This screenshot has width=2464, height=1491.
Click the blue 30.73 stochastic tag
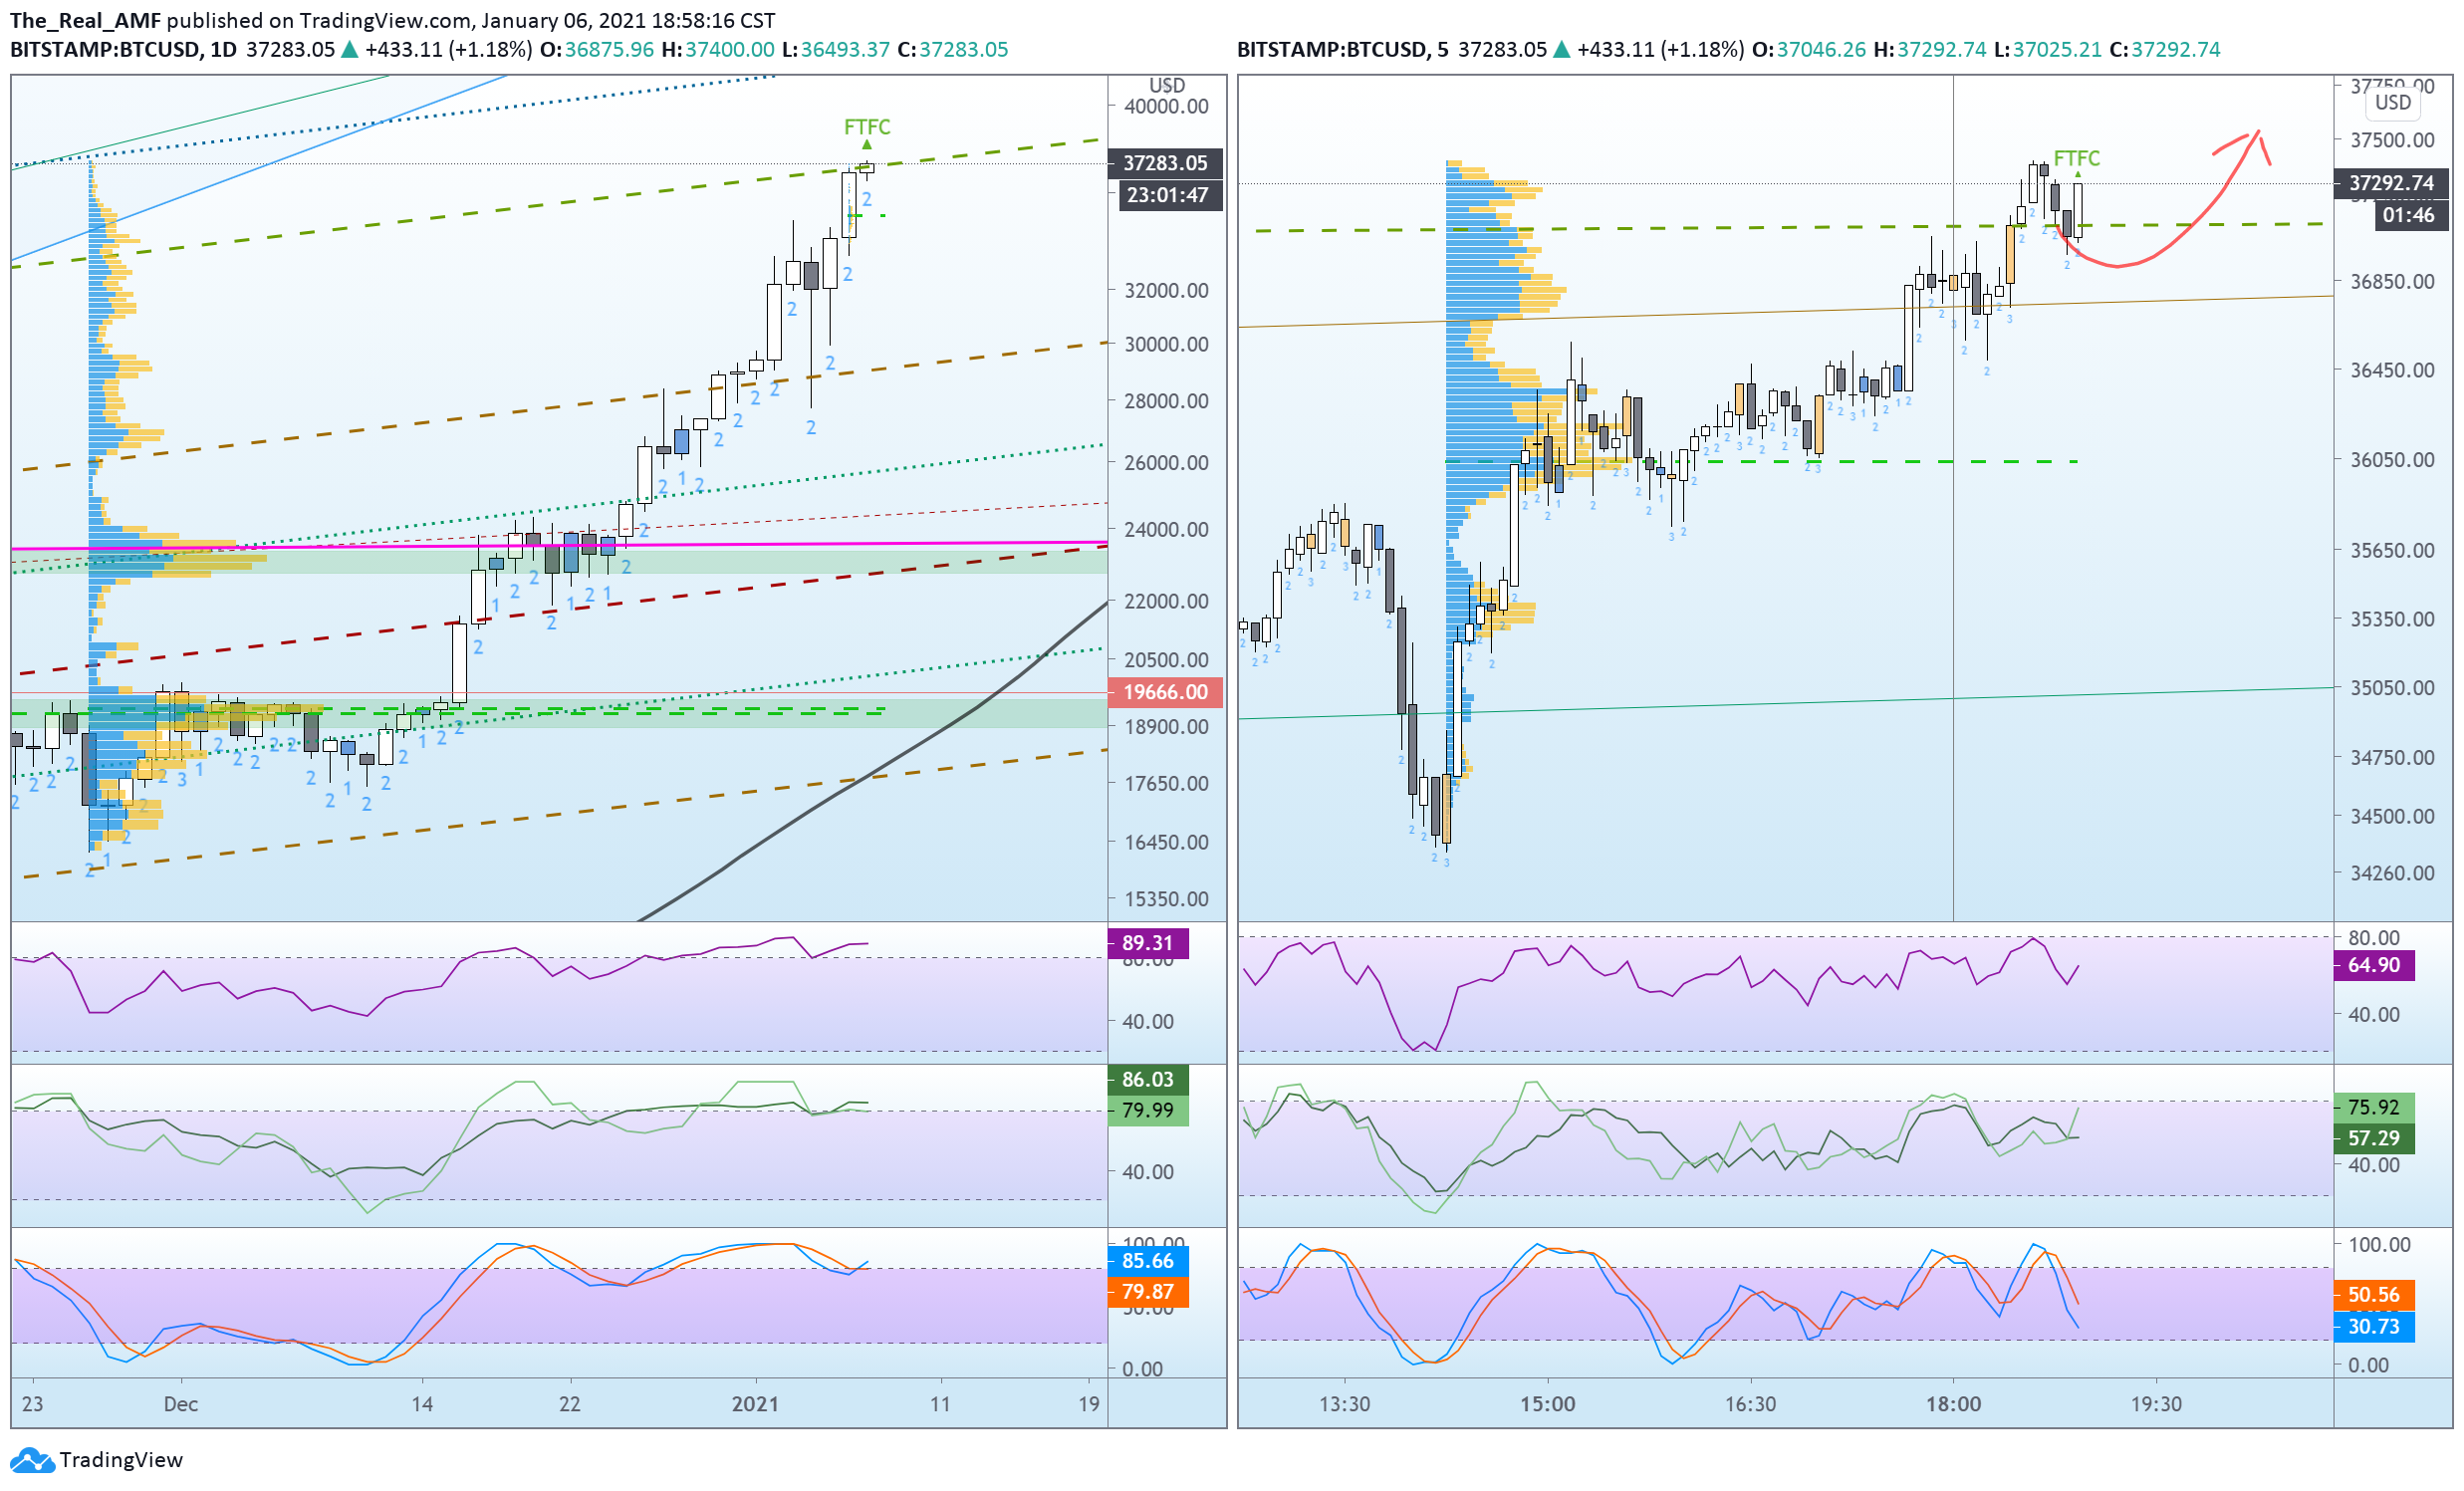click(x=2373, y=1327)
